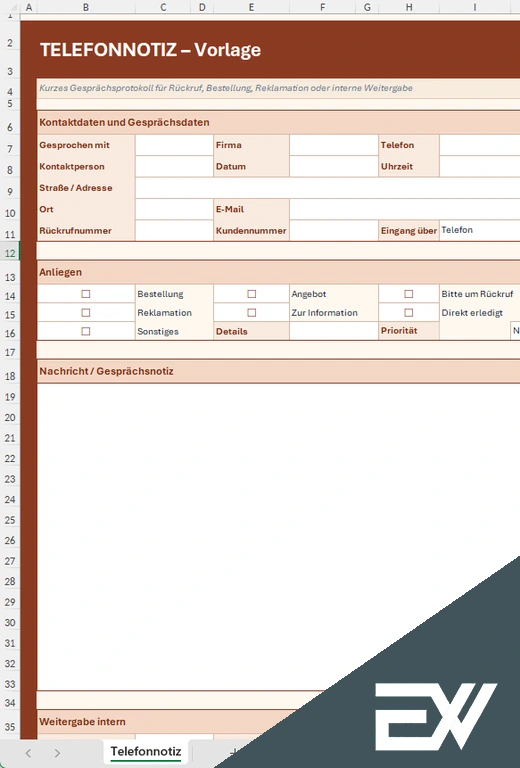Select the Weitergabe intern heading
The height and width of the screenshot is (768, 520).
pyautogui.click(x=82, y=721)
